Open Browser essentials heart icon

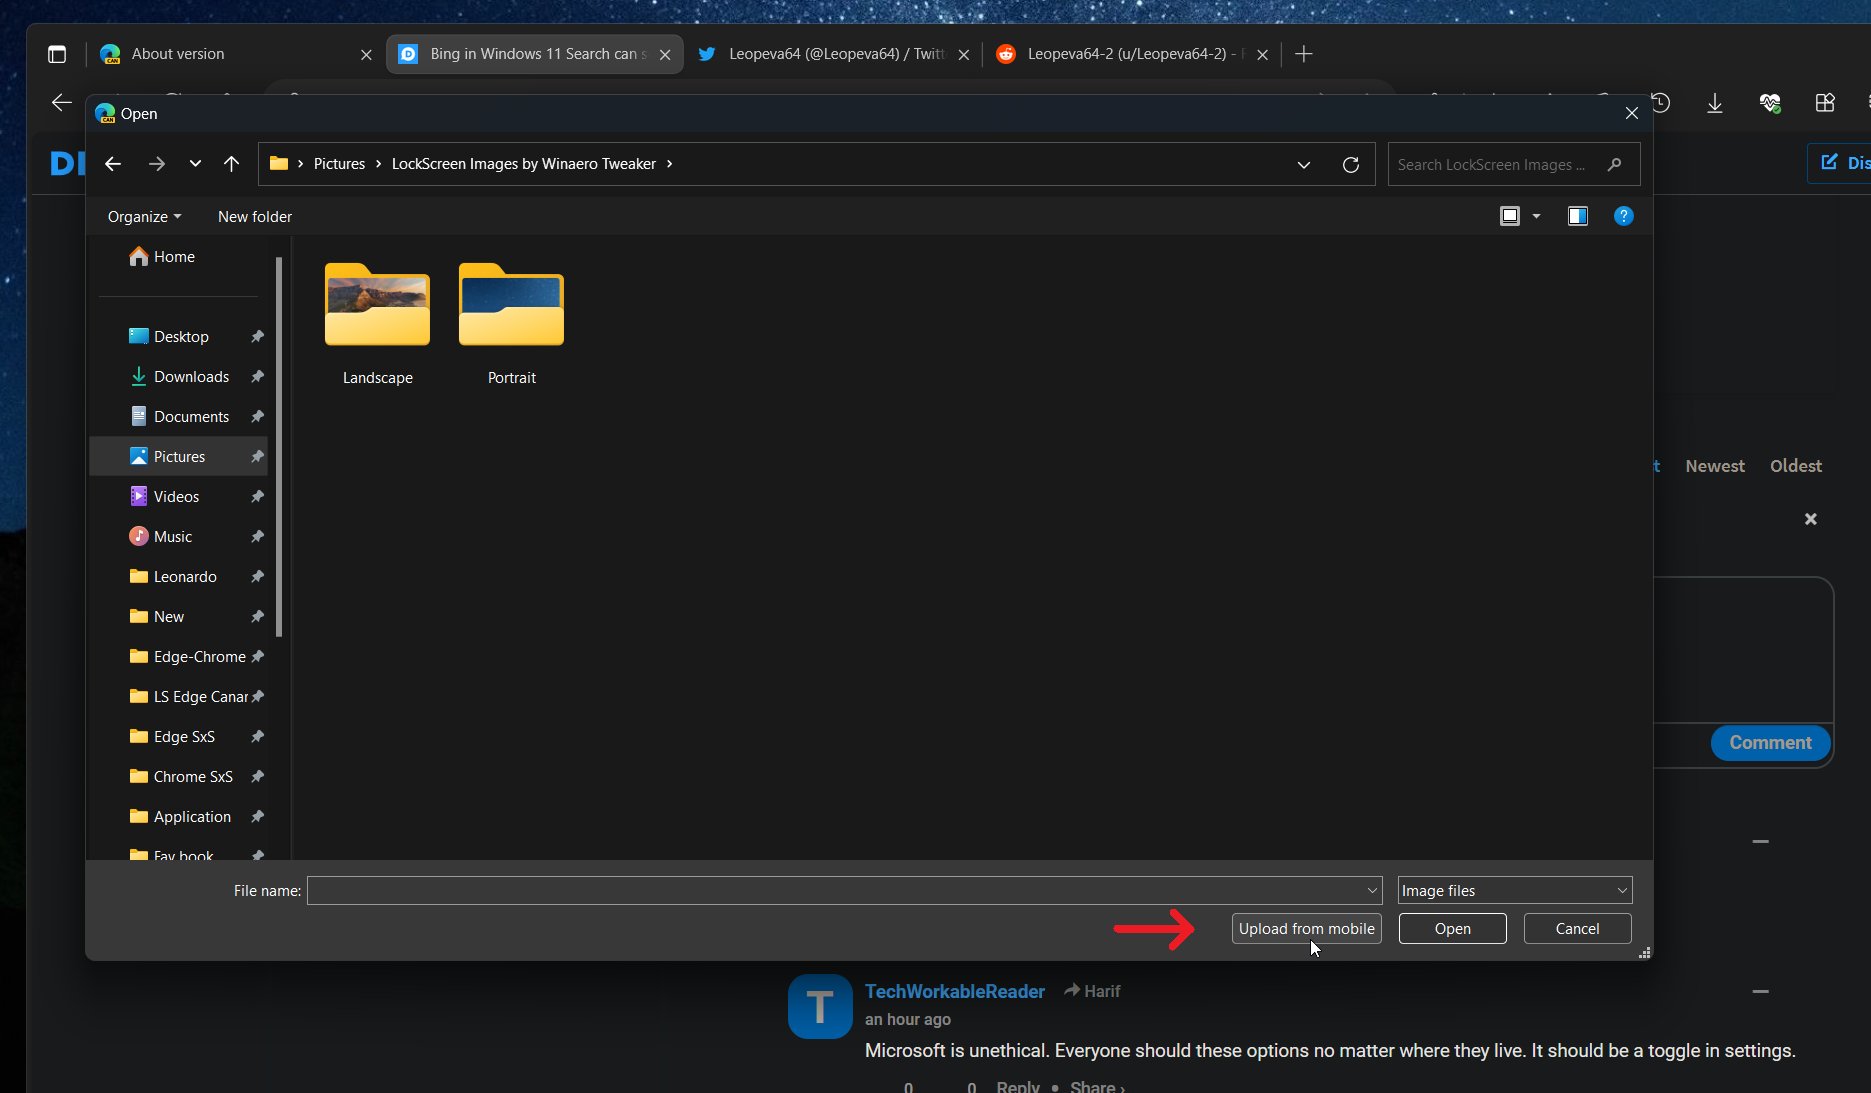tap(1770, 103)
